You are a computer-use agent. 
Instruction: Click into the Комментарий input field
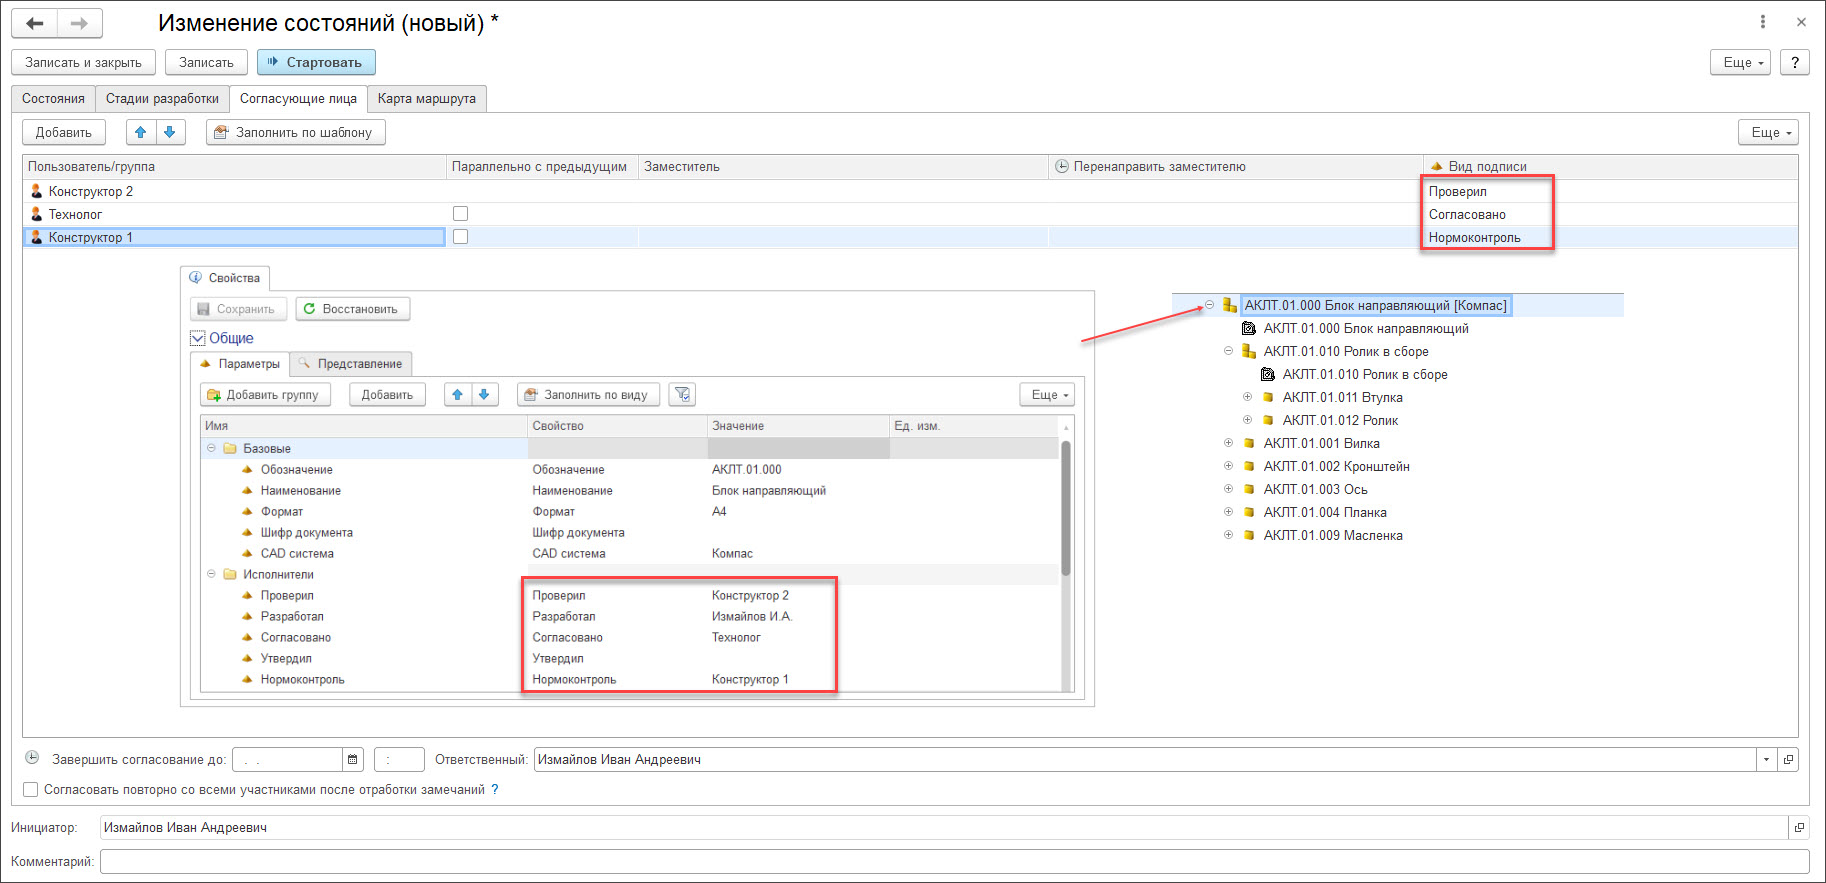click(x=954, y=861)
